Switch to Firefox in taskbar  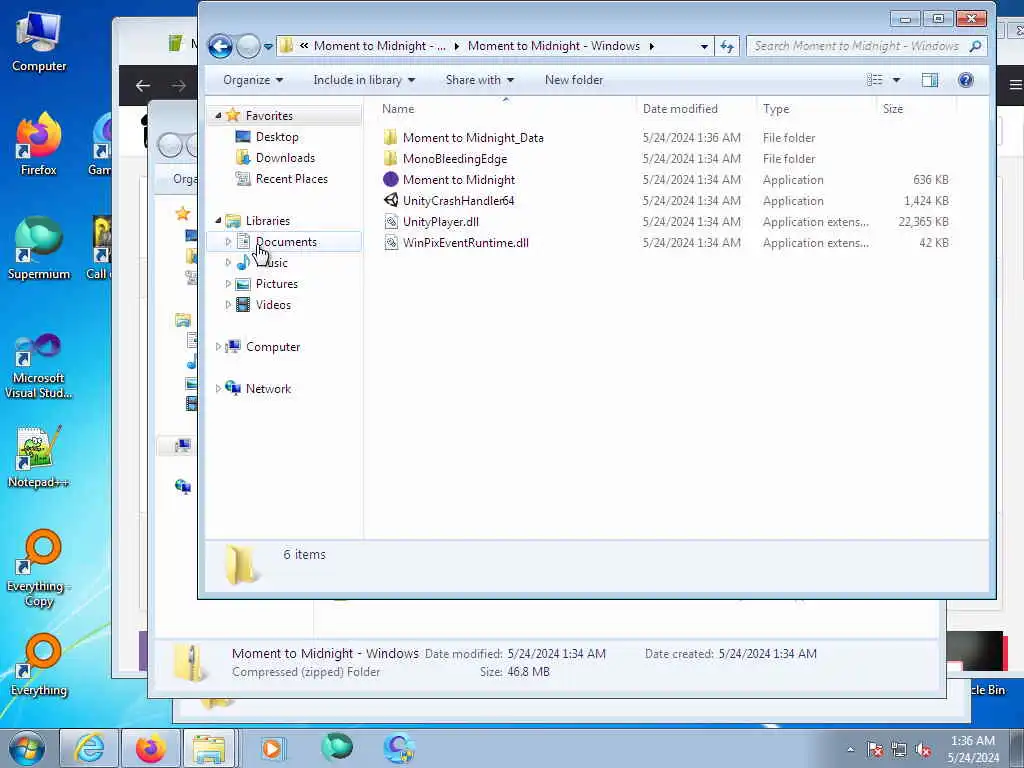(x=150, y=748)
